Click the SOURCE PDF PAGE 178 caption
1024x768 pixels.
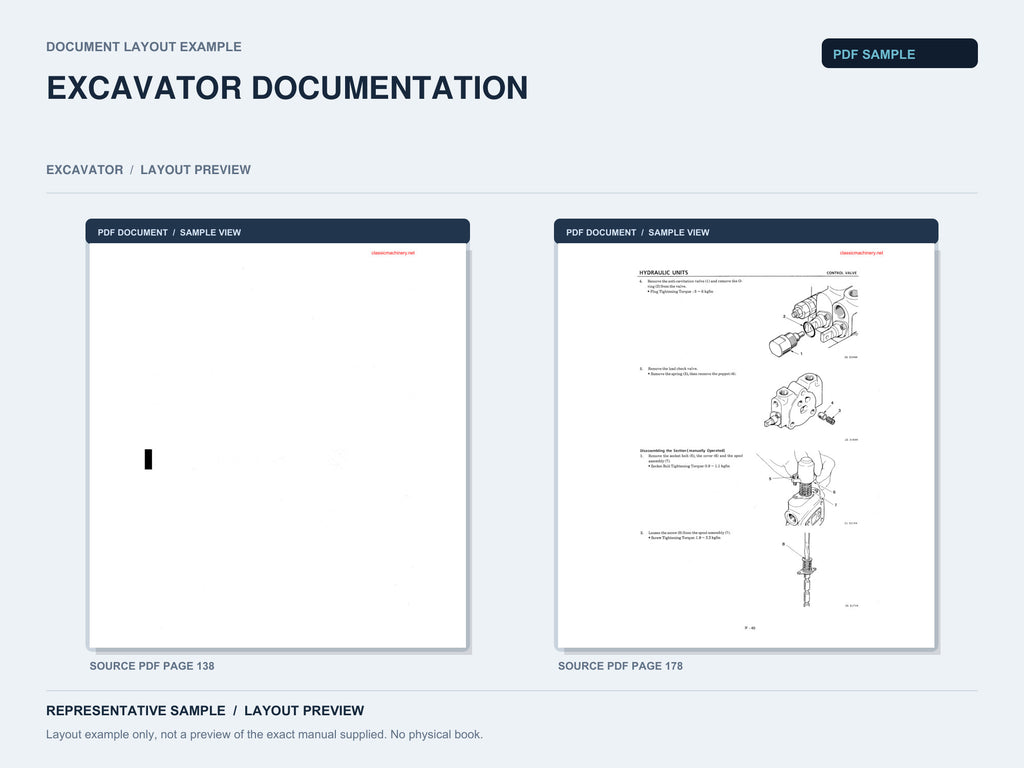pos(620,665)
